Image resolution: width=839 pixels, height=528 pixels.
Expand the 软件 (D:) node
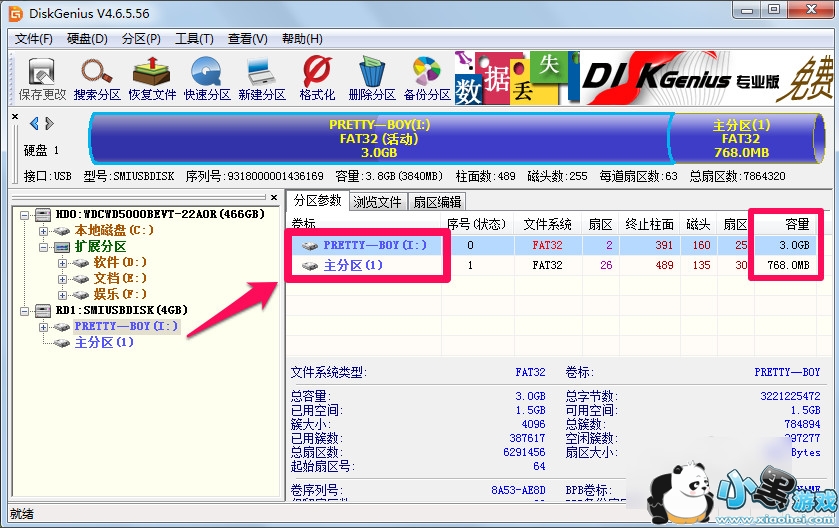[x=63, y=263]
